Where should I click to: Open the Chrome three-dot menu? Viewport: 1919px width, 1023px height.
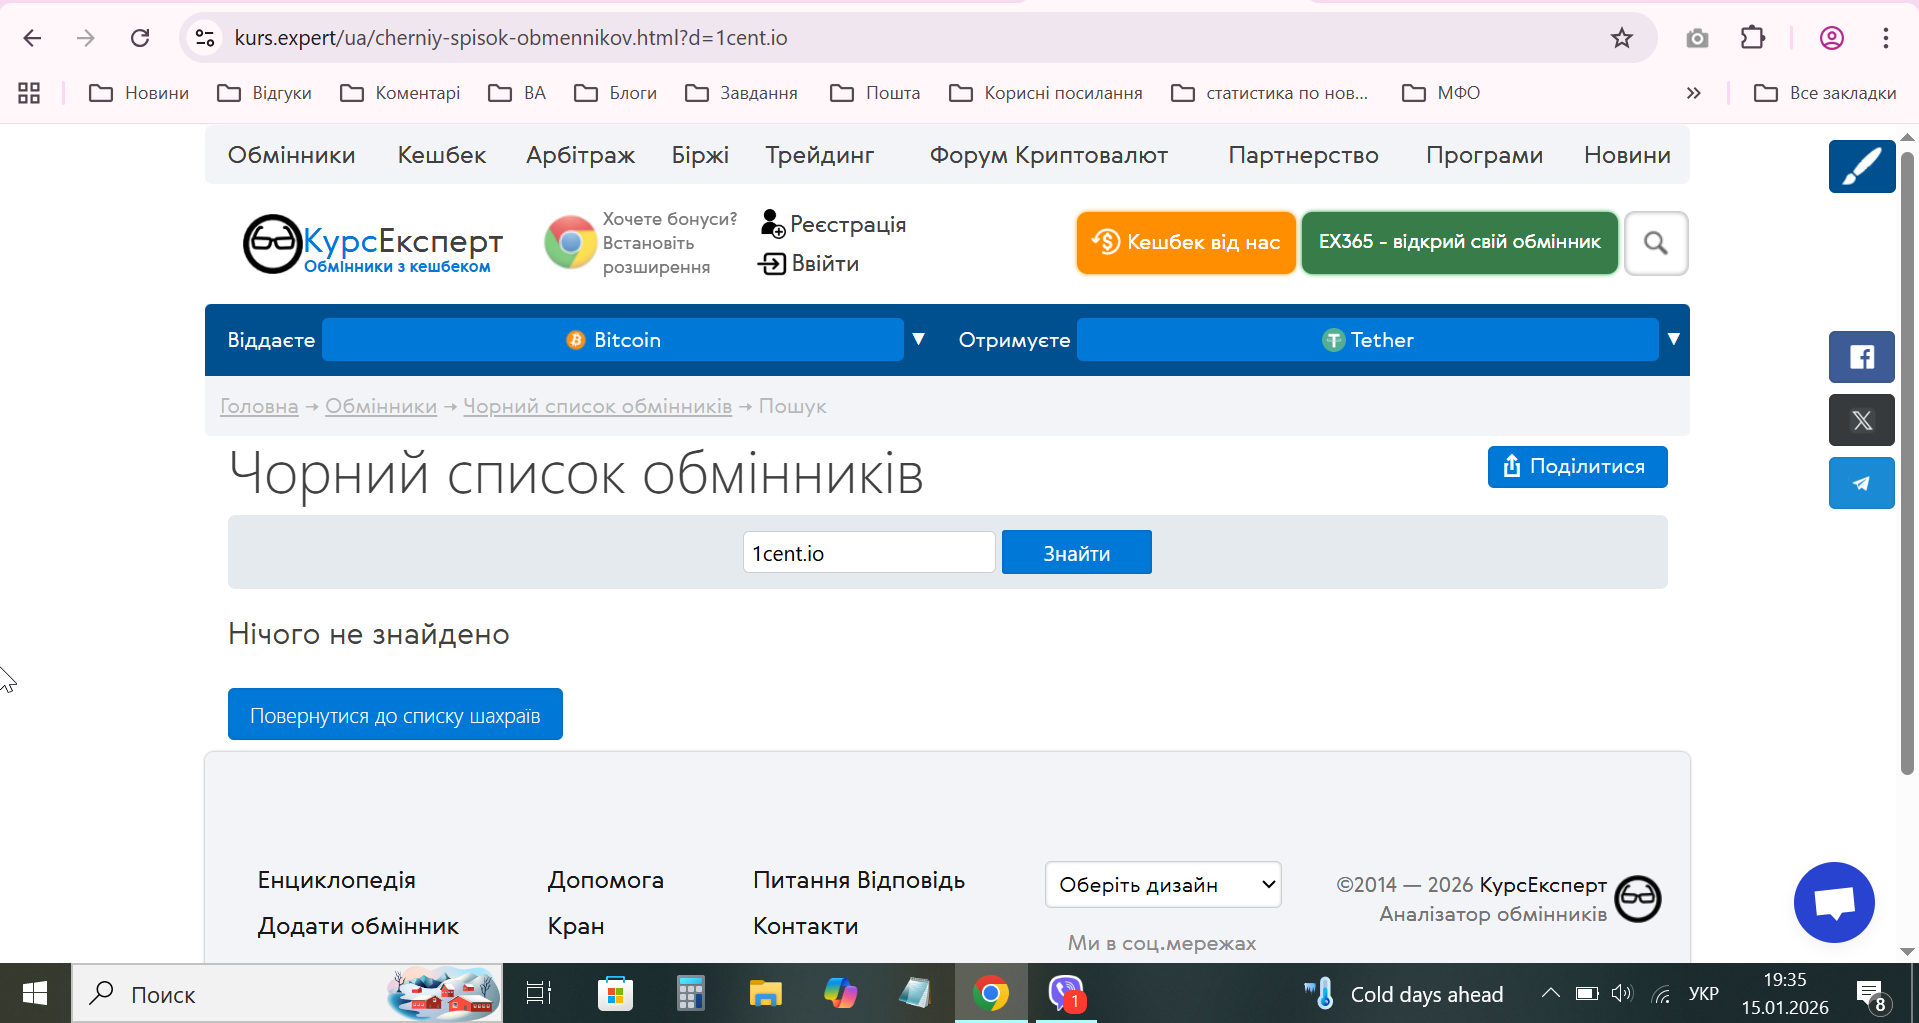[1885, 38]
